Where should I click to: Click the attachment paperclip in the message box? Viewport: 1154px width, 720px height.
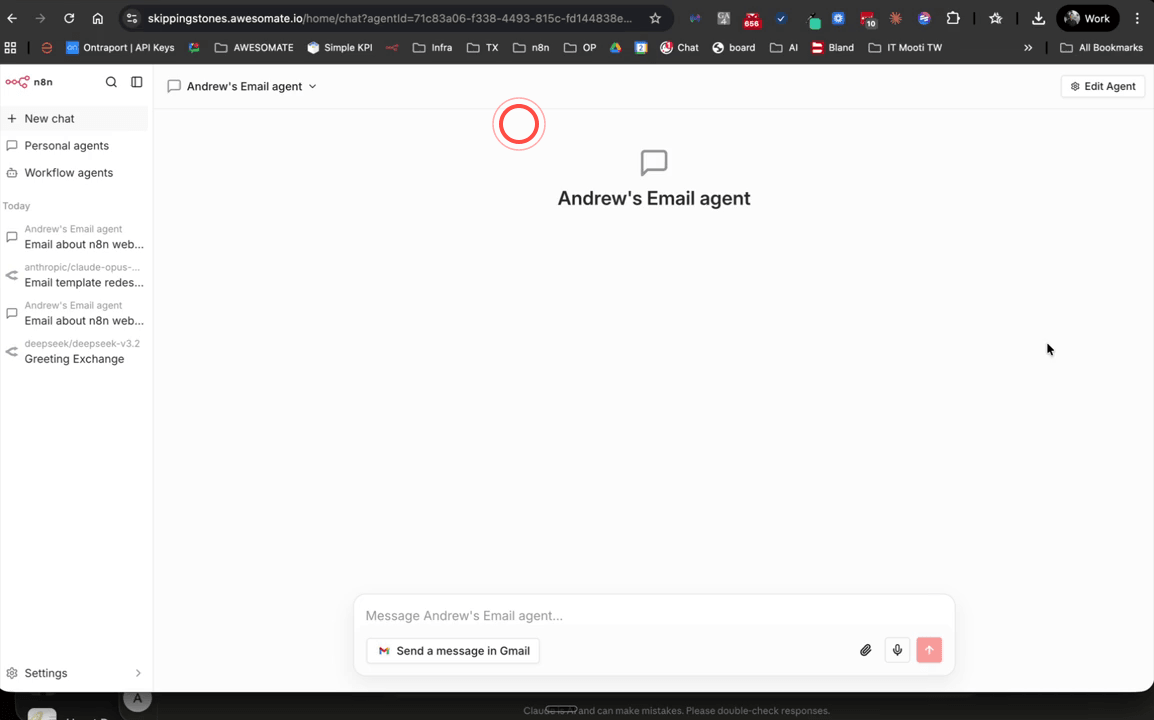pos(865,650)
